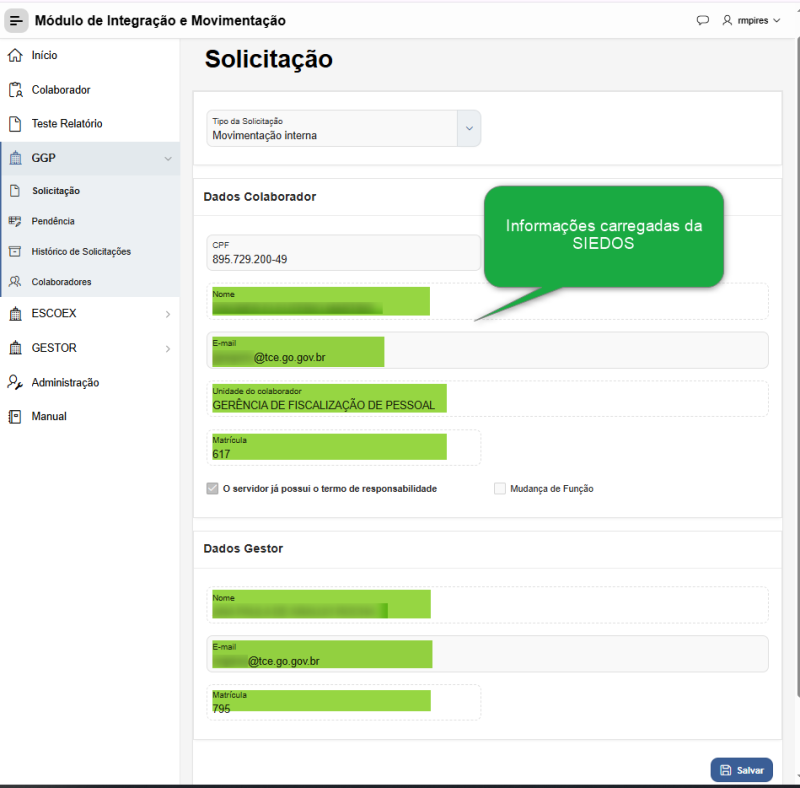
Task: Open the Manual book icon
Action: (x=15, y=416)
